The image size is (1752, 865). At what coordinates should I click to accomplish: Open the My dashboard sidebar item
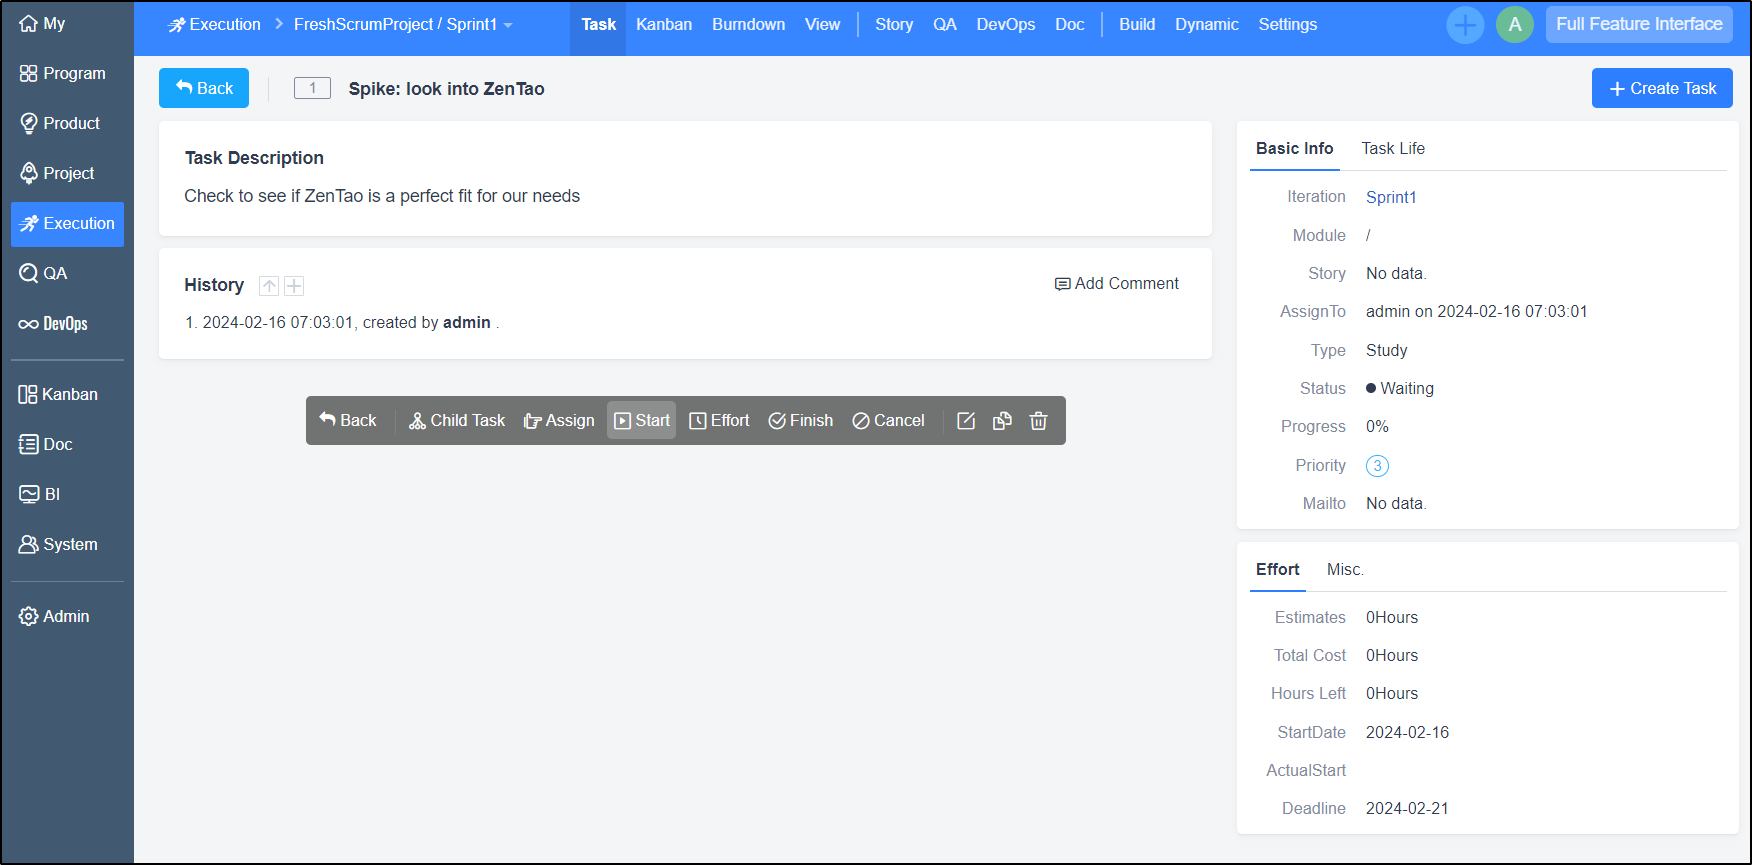[x=42, y=23]
